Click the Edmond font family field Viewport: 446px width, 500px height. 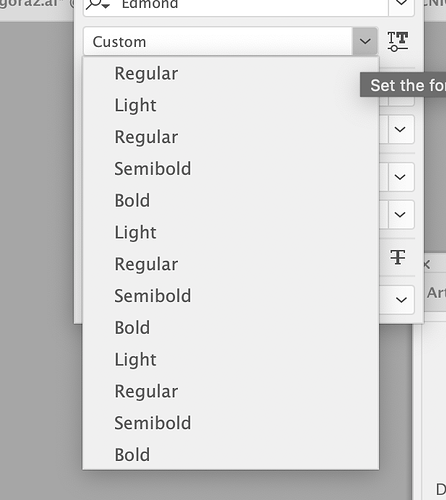[236, 5]
